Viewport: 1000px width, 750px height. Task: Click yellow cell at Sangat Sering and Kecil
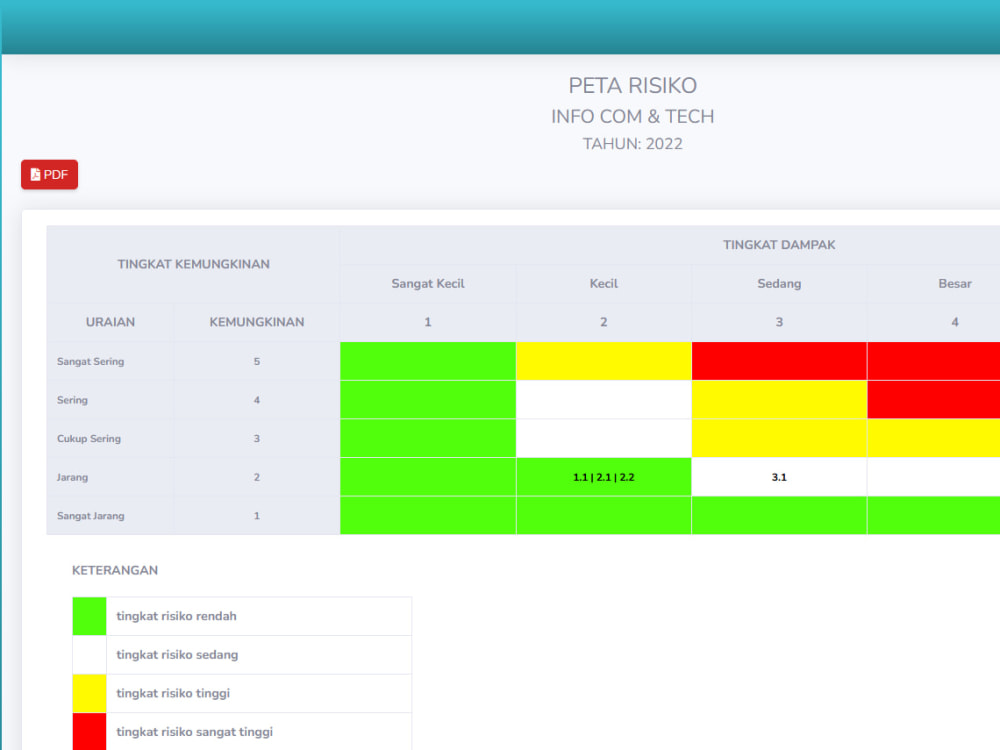pos(603,361)
